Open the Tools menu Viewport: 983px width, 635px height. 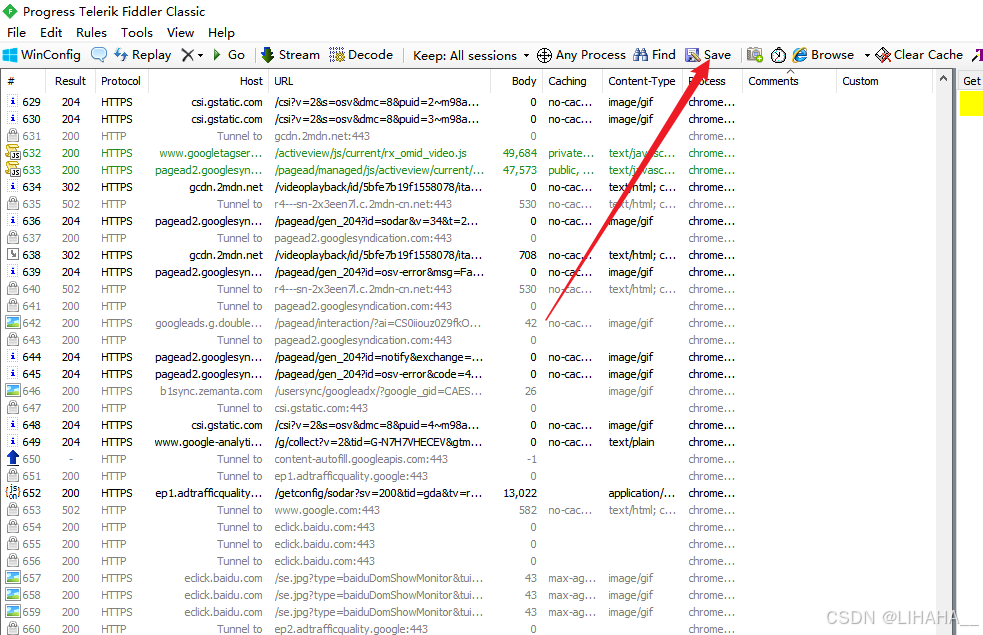click(x=137, y=33)
